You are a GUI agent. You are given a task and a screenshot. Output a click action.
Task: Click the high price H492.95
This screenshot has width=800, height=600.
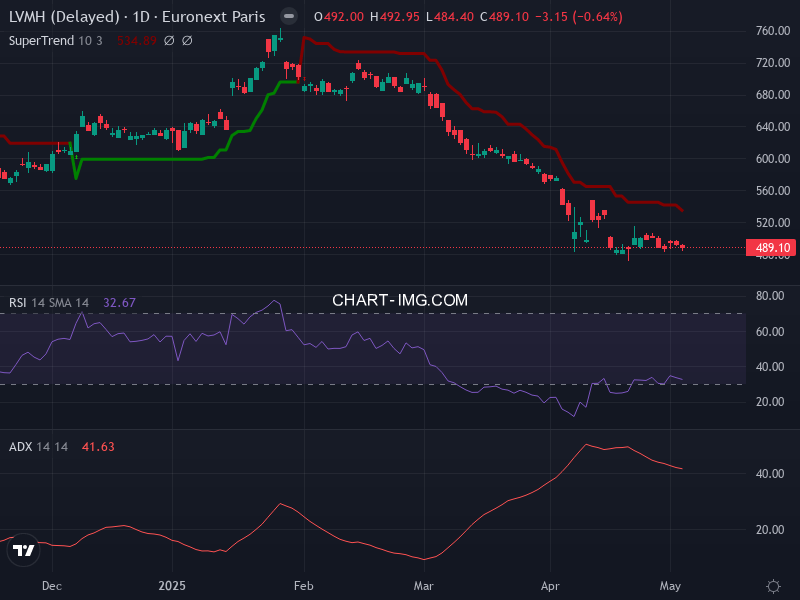pyautogui.click(x=395, y=17)
